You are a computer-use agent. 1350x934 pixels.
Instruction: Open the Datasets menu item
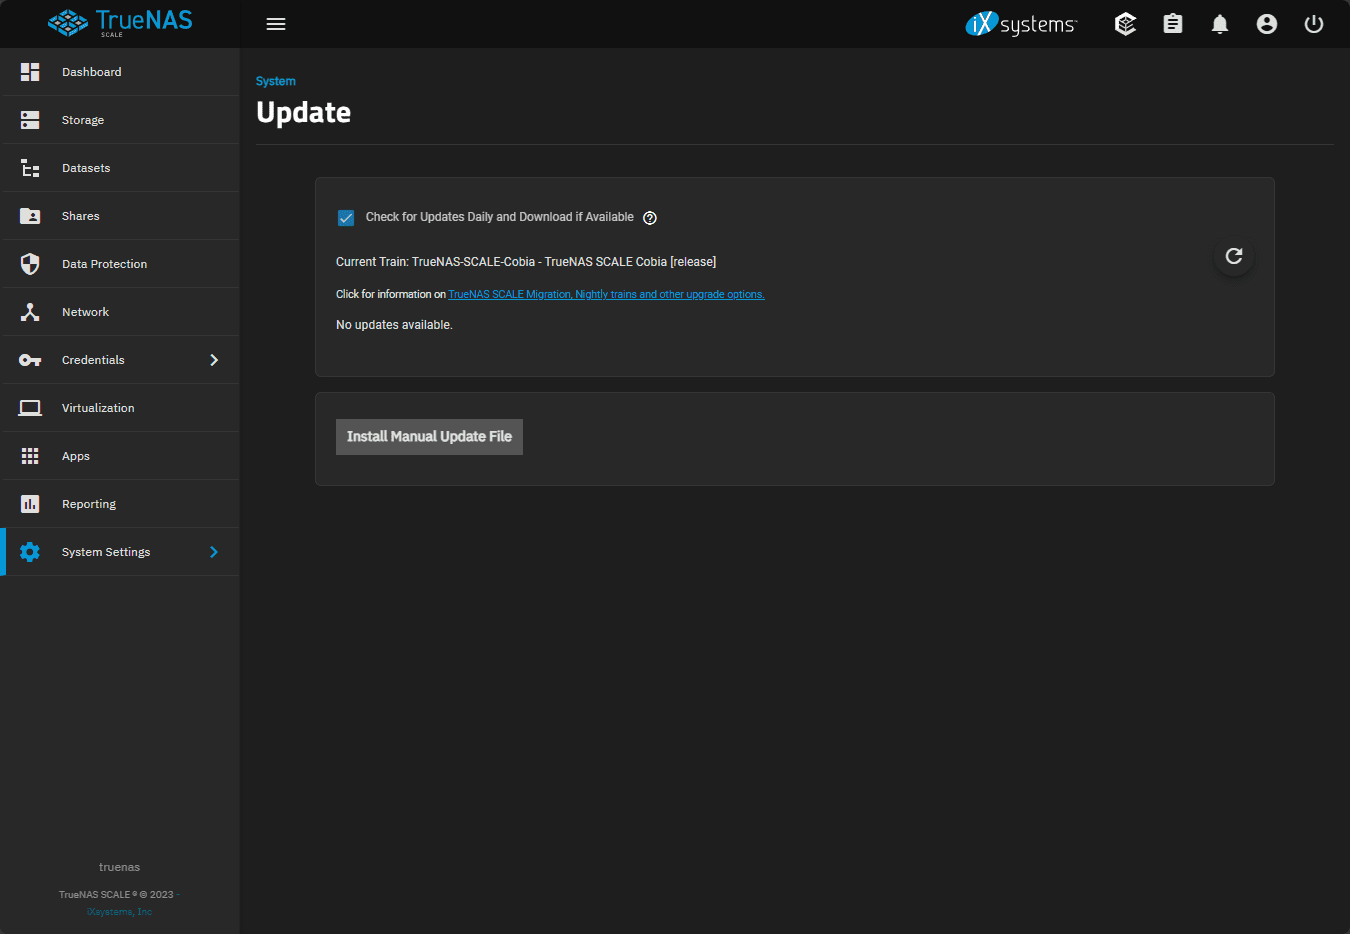pos(120,168)
